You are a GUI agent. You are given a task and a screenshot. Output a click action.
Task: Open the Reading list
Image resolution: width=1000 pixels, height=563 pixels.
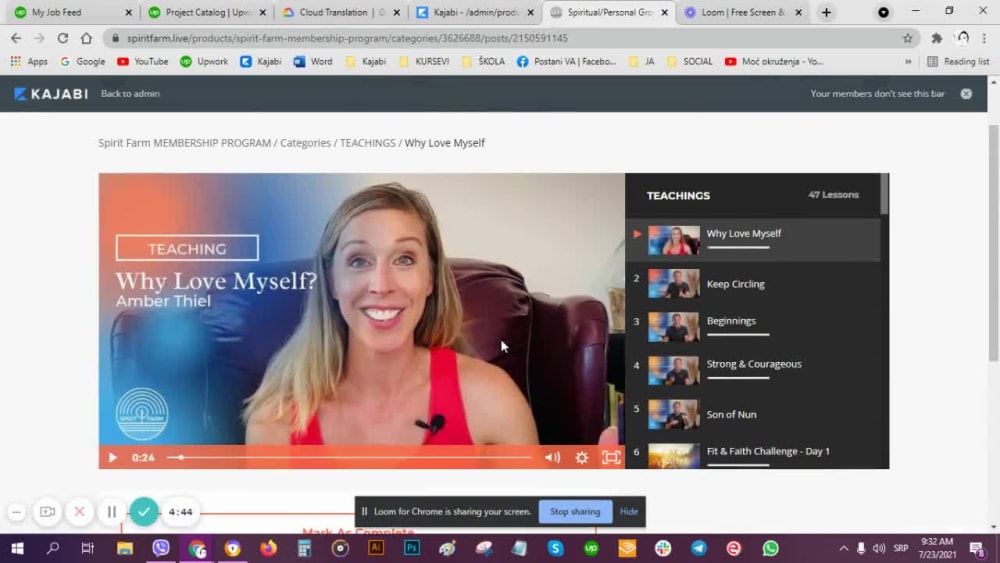958,61
